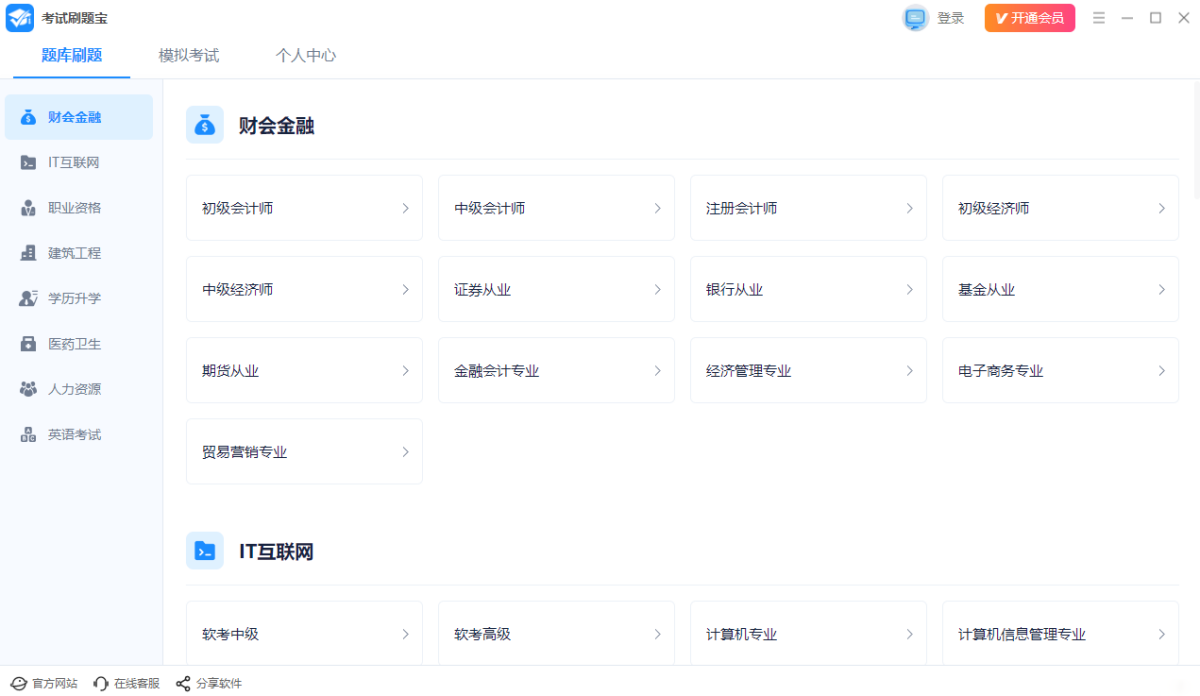1200x696 pixels.
Task: Open the 人力资源 people icon
Action: click(x=28, y=389)
